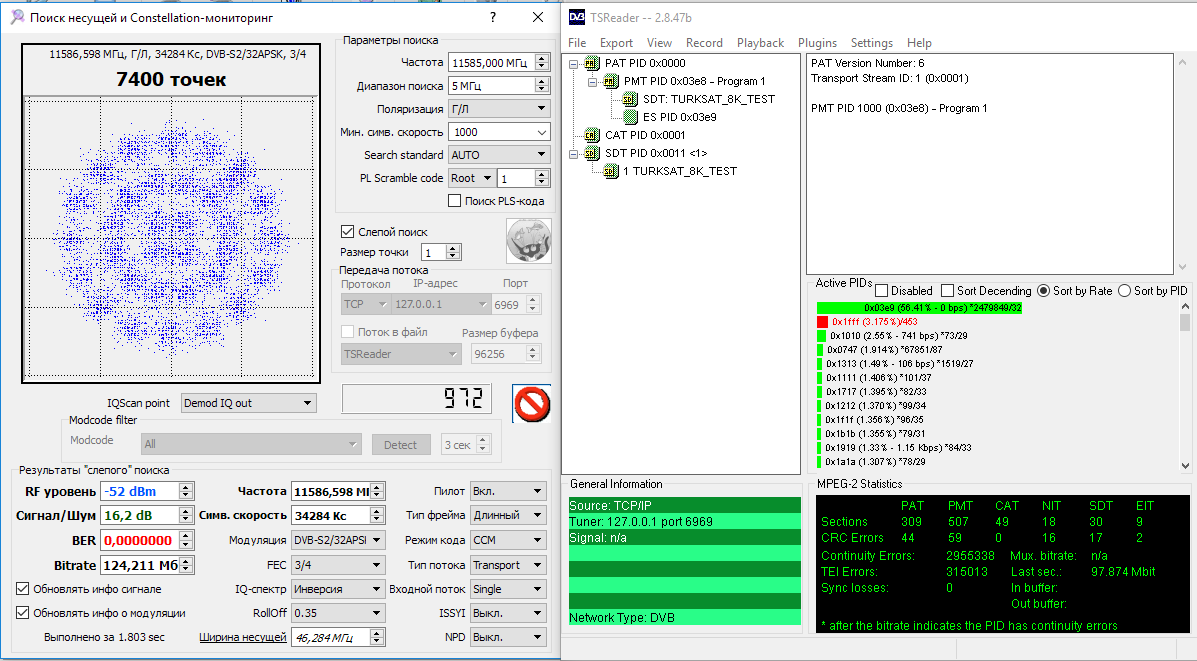Collapse the SDT PID 0x0011 tree node
Screen dimensions: 1197x661
[573, 153]
